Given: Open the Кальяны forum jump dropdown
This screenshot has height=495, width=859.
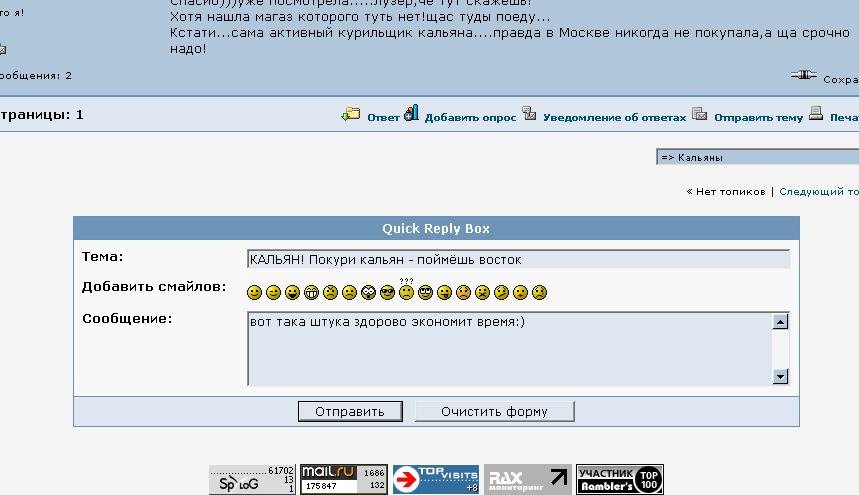Looking at the screenshot, I should (x=757, y=157).
